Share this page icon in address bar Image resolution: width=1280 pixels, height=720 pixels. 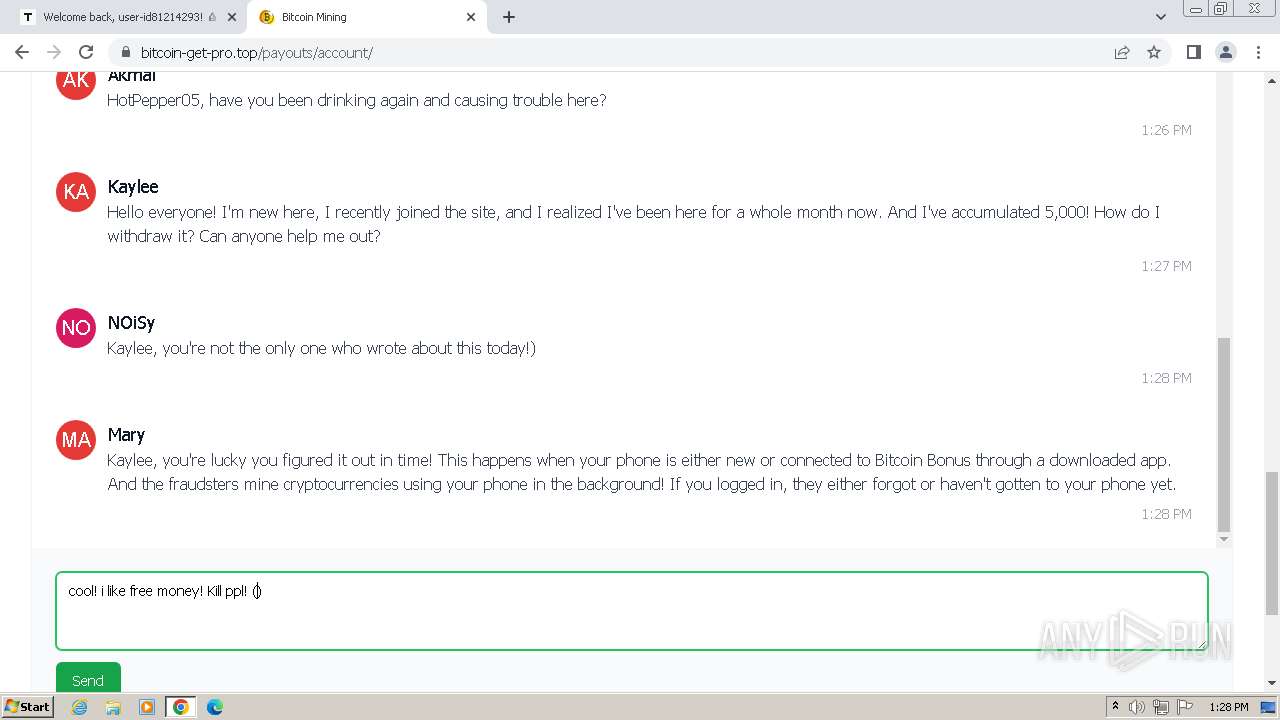click(1122, 52)
